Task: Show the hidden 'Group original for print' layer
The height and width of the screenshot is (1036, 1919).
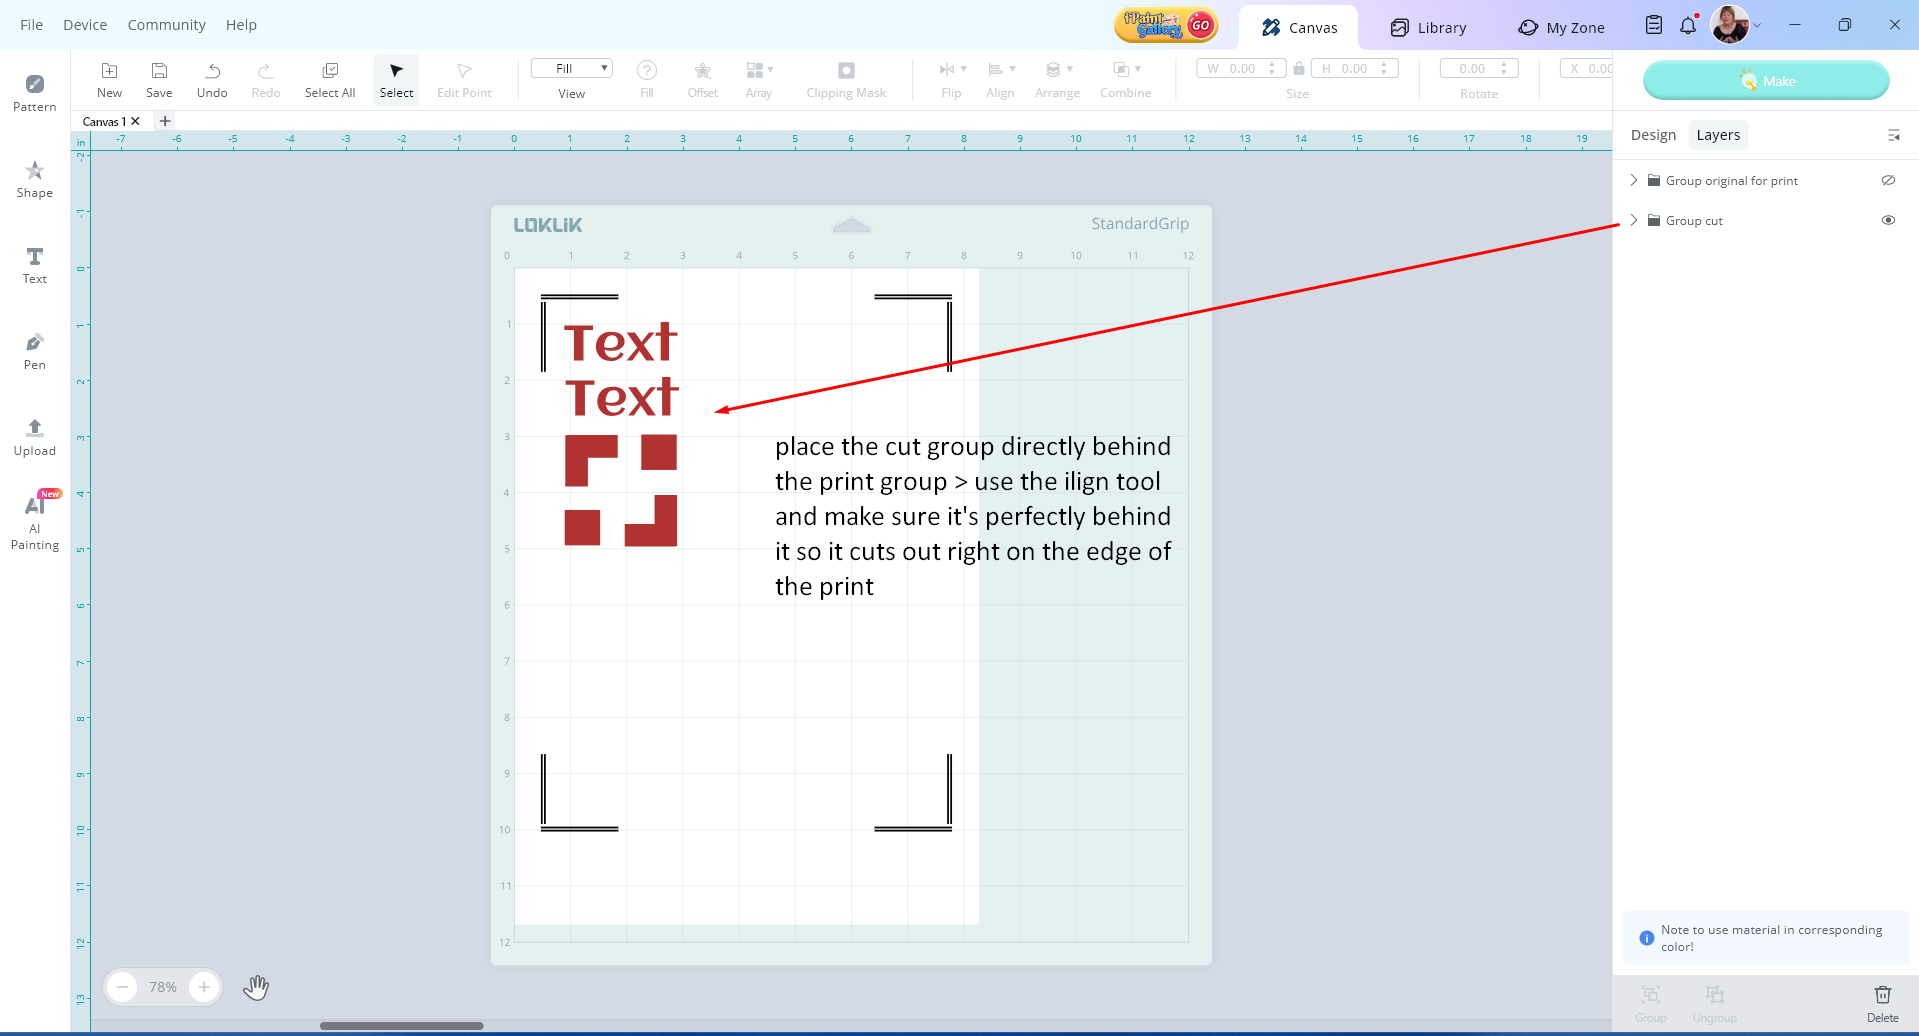Action: [1888, 180]
